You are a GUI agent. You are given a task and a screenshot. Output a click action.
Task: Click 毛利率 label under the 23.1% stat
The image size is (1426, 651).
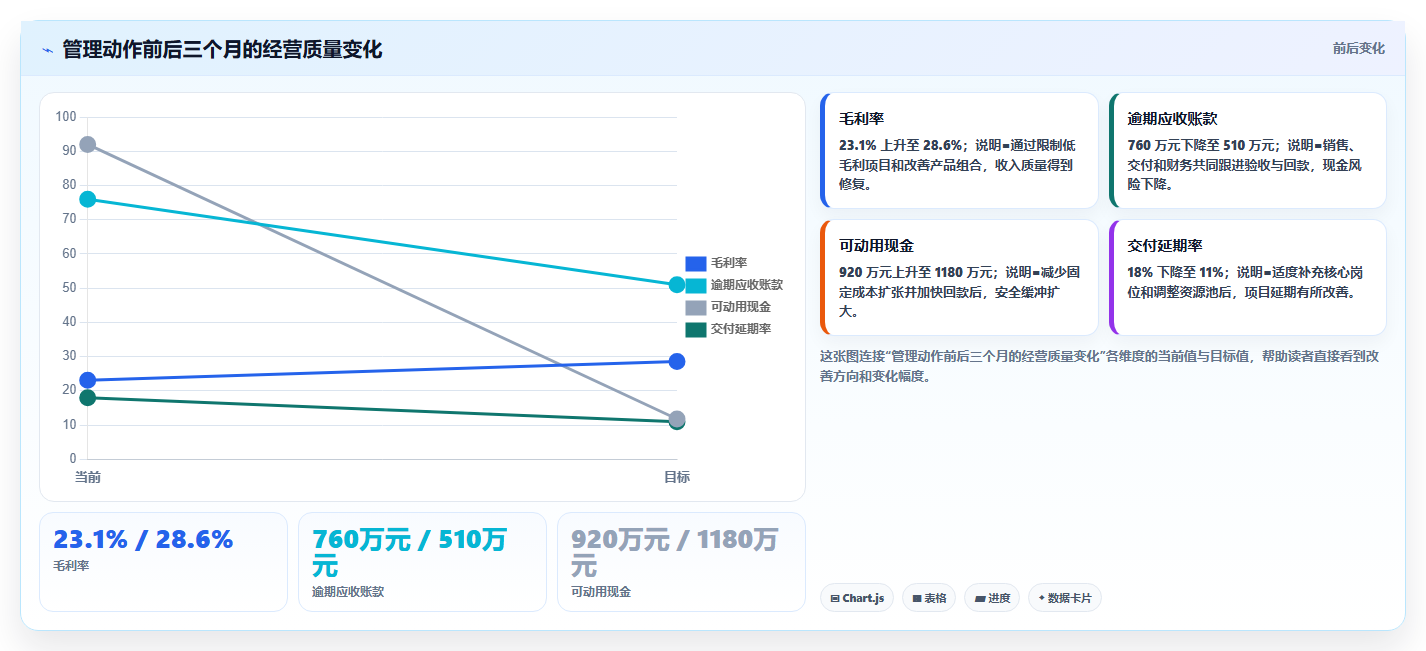click(71, 566)
